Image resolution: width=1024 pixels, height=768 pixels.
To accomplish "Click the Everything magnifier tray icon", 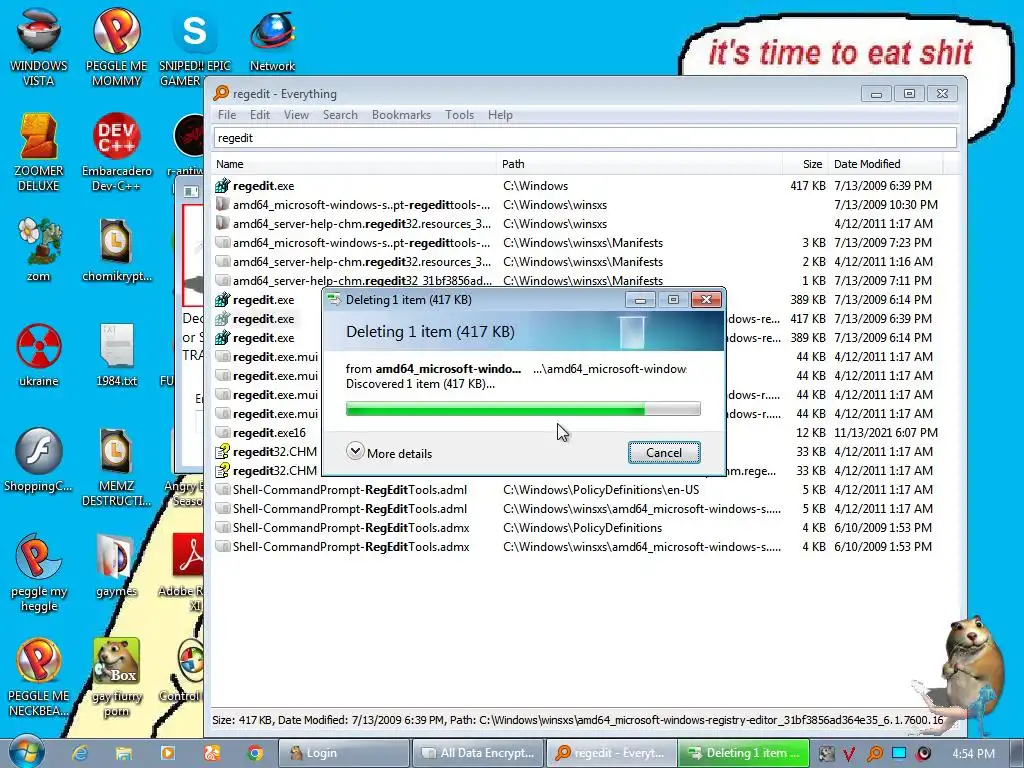I will coord(875,753).
